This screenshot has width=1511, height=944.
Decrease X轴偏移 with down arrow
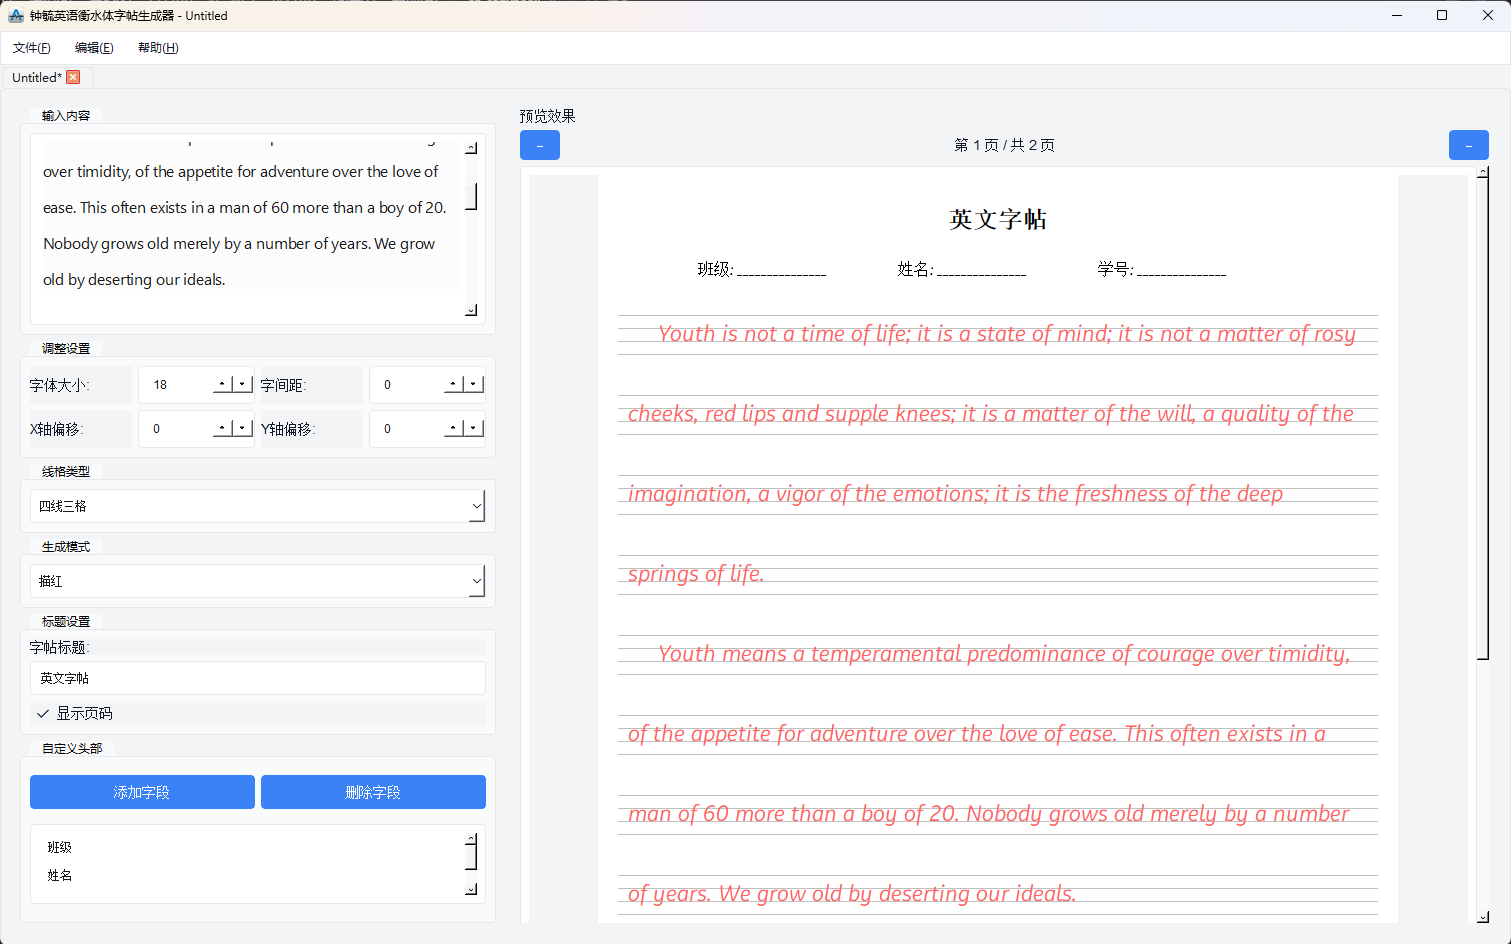pyautogui.click(x=242, y=429)
